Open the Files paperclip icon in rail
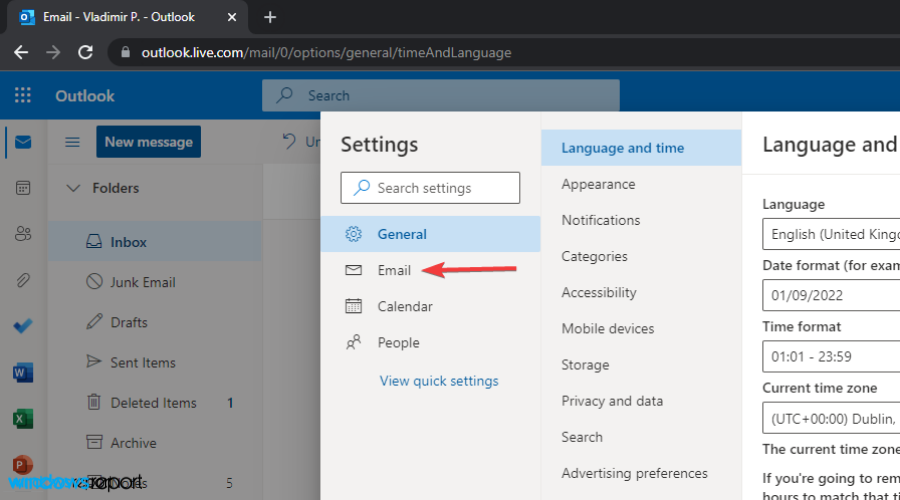Image resolution: width=900 pixels, height=500 pixels. click(23, 280)
